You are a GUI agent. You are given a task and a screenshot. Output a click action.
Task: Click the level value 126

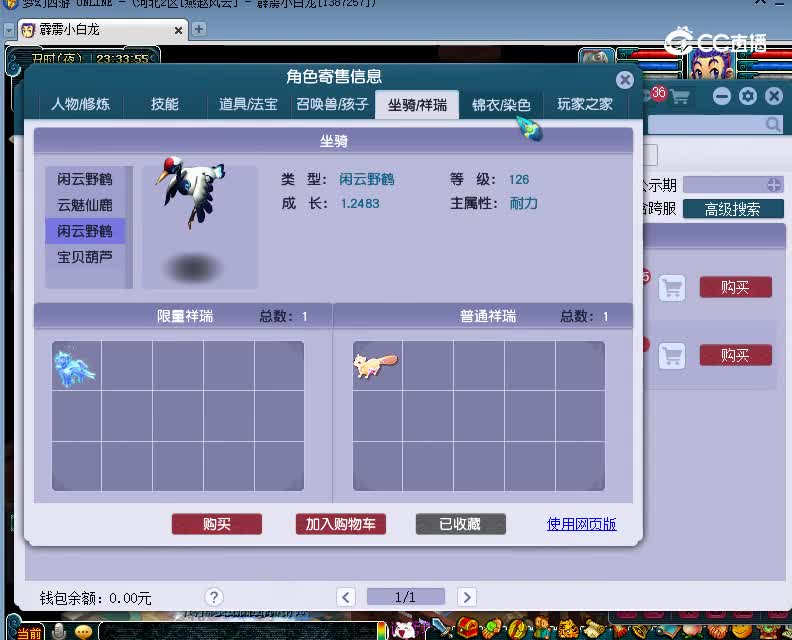(x=519, y=179)
